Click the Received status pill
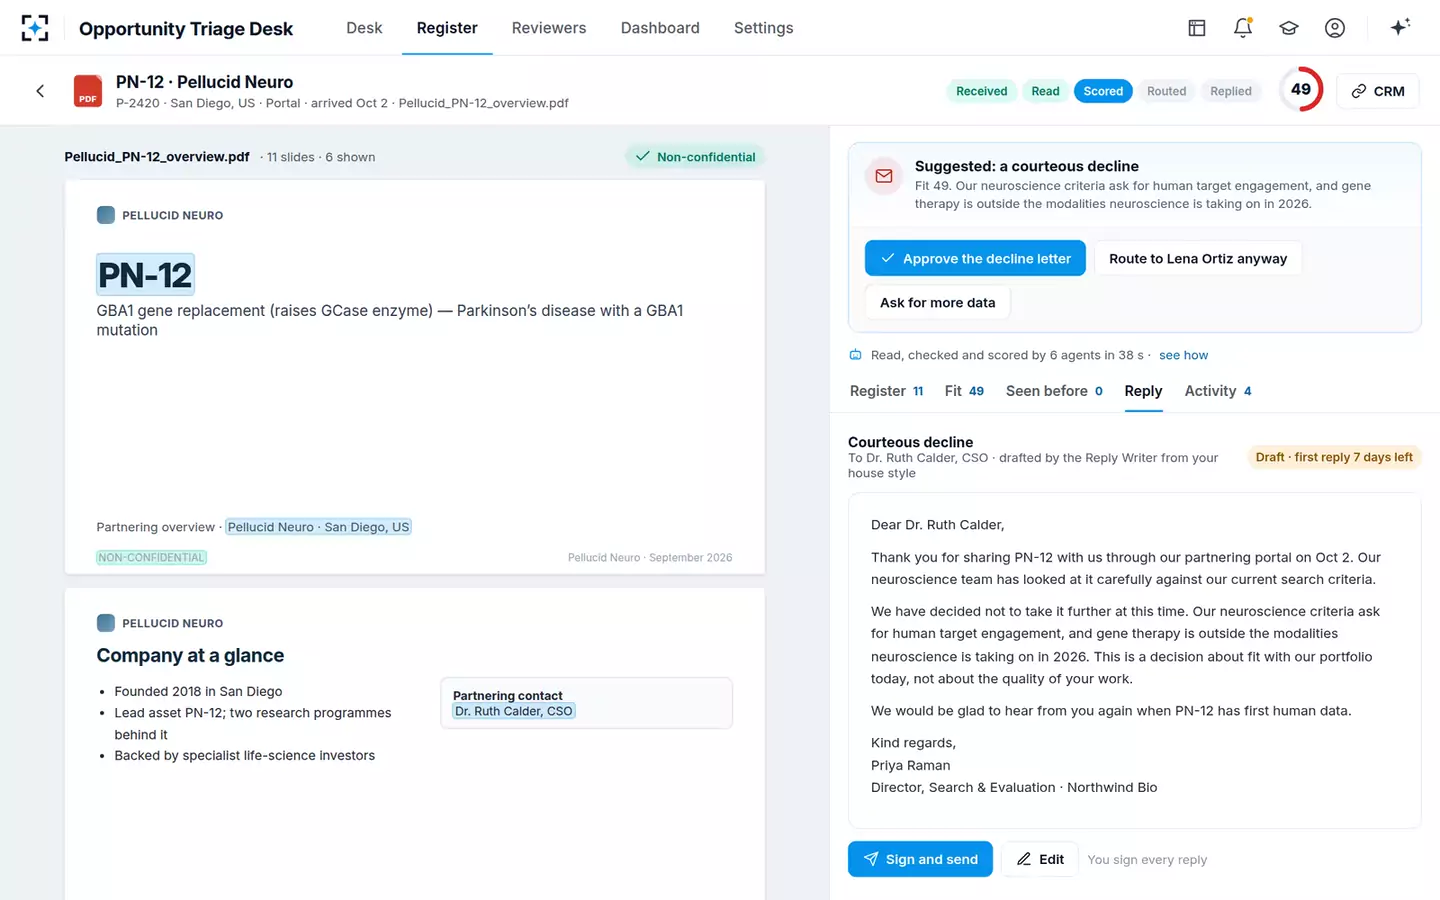The height and width of the screenshot is (900, 1440). click(981, 91)
